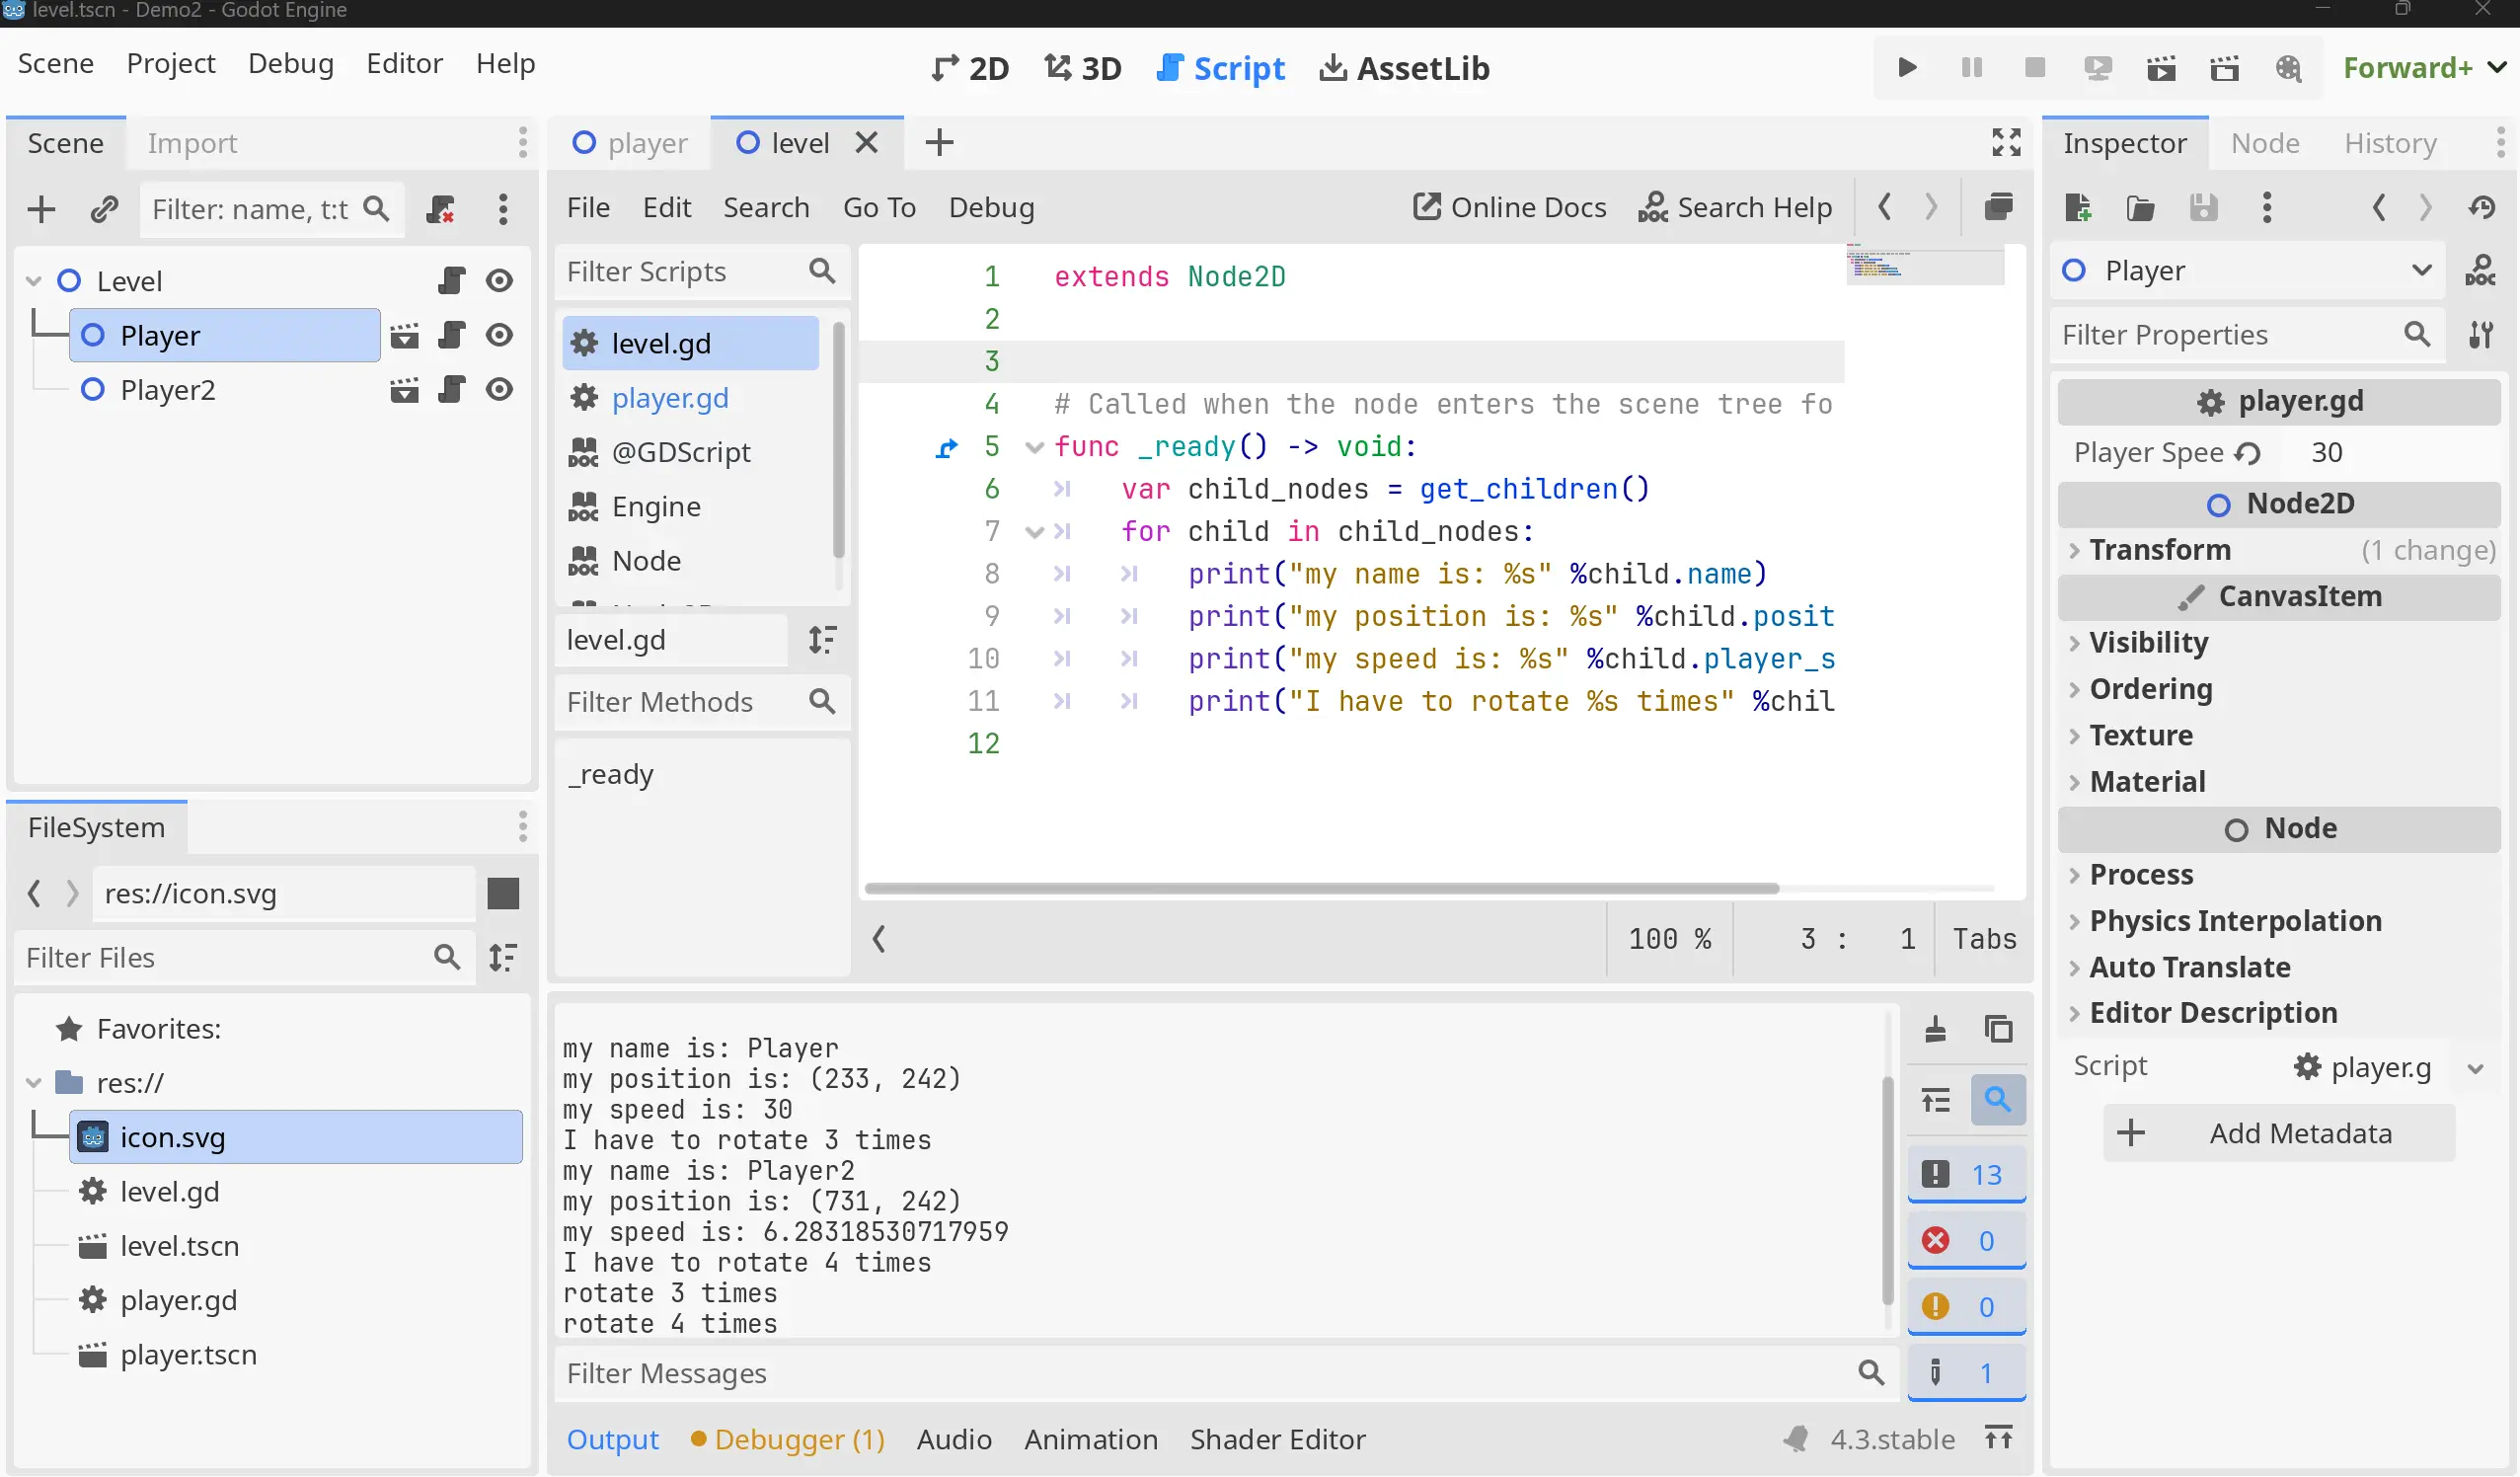Open the script attached to Level
This screenshot has height=1477, width=2520.
click(452, 281)
